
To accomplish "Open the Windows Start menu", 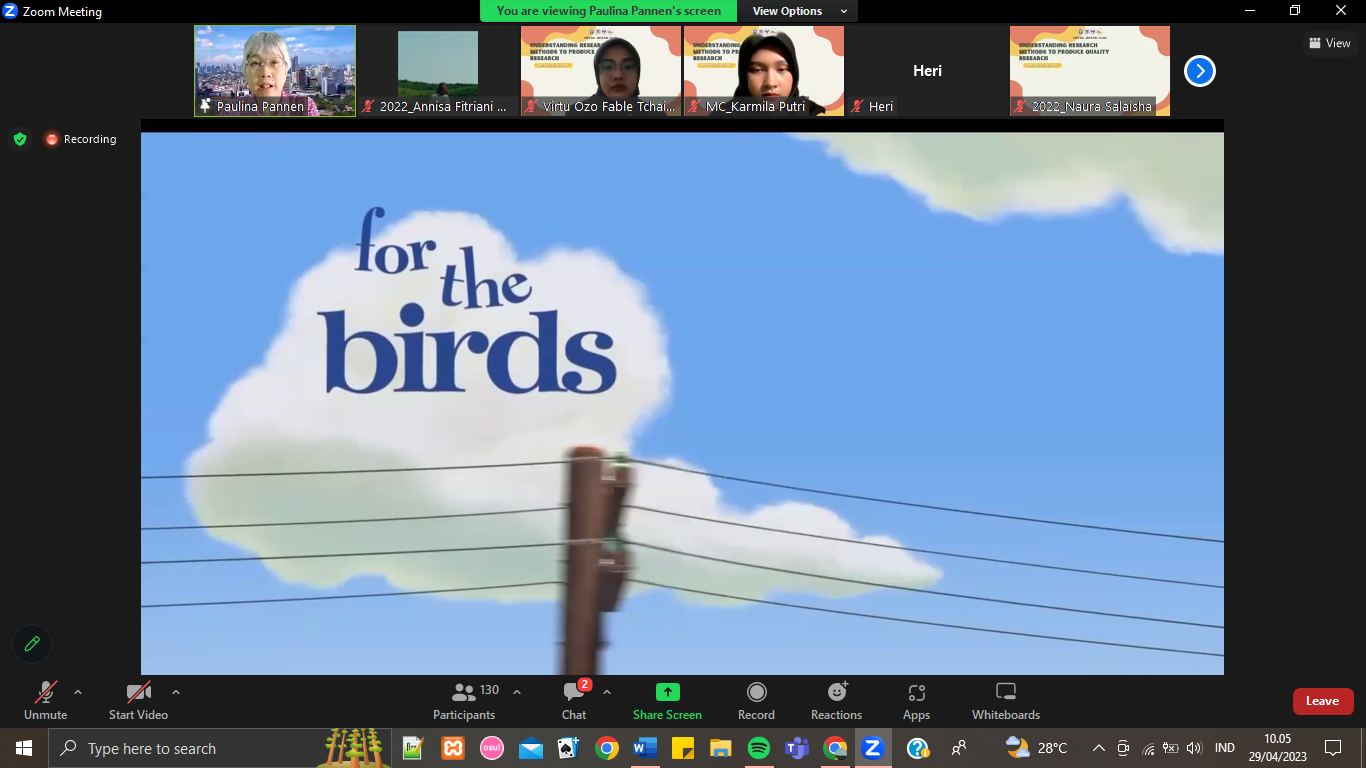I will pos(24,748).
